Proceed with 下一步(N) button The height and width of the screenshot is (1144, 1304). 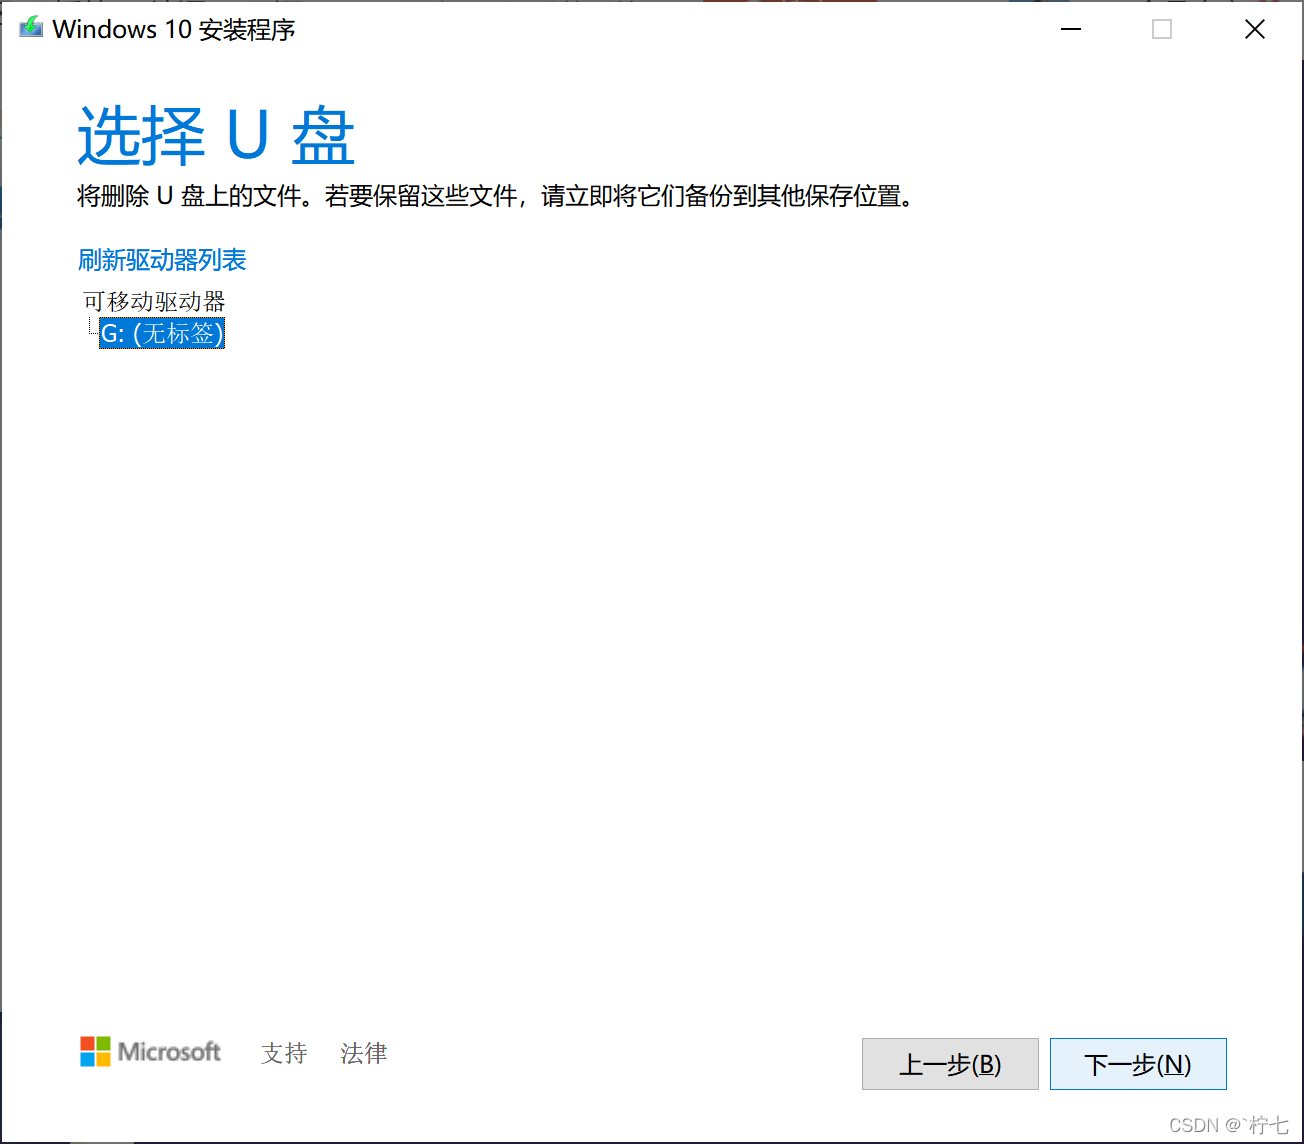click(1138, 1064)
